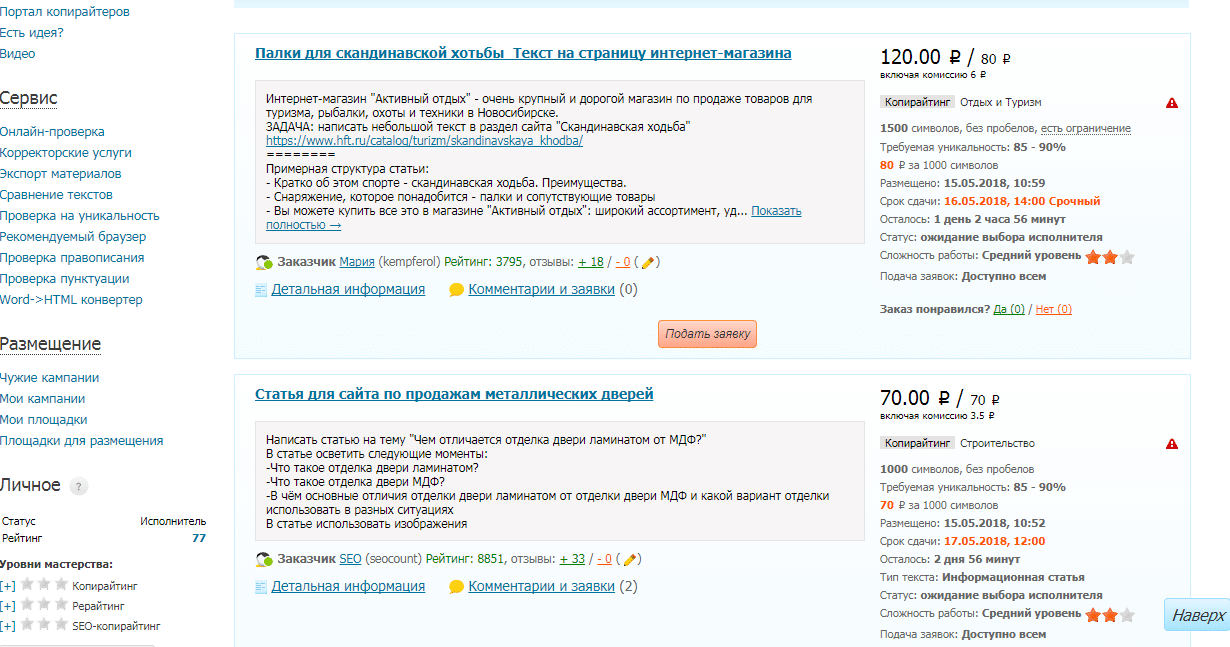Screen dimensions: 1230x647
Task: Click the penguin avatar next to Заказчик Мария
Action: pyautogui.click(x=263, y=264)
